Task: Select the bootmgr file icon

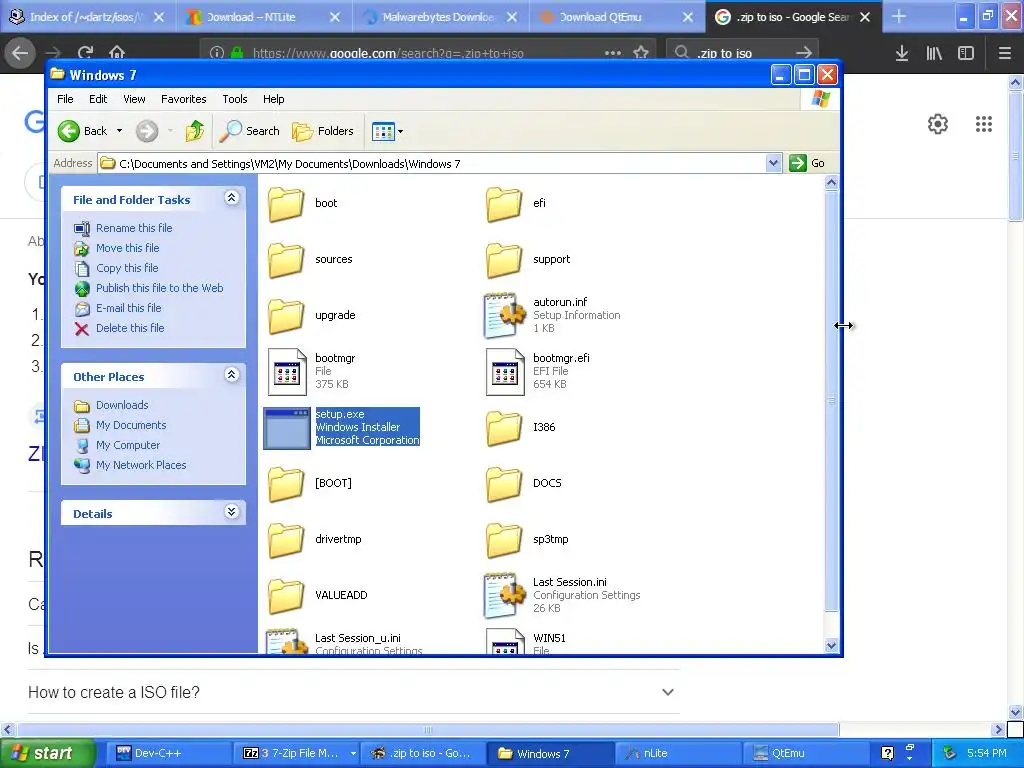Action: point(287,372)
